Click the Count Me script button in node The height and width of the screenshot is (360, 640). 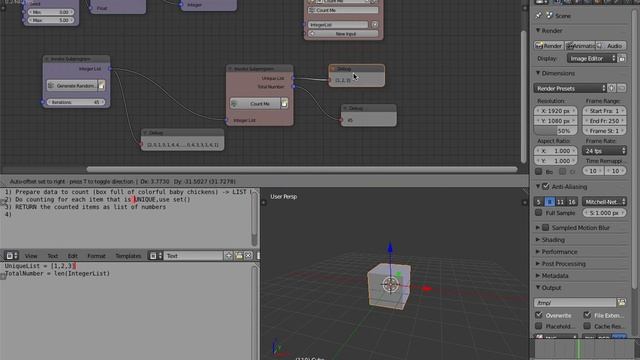pos(255,104)
